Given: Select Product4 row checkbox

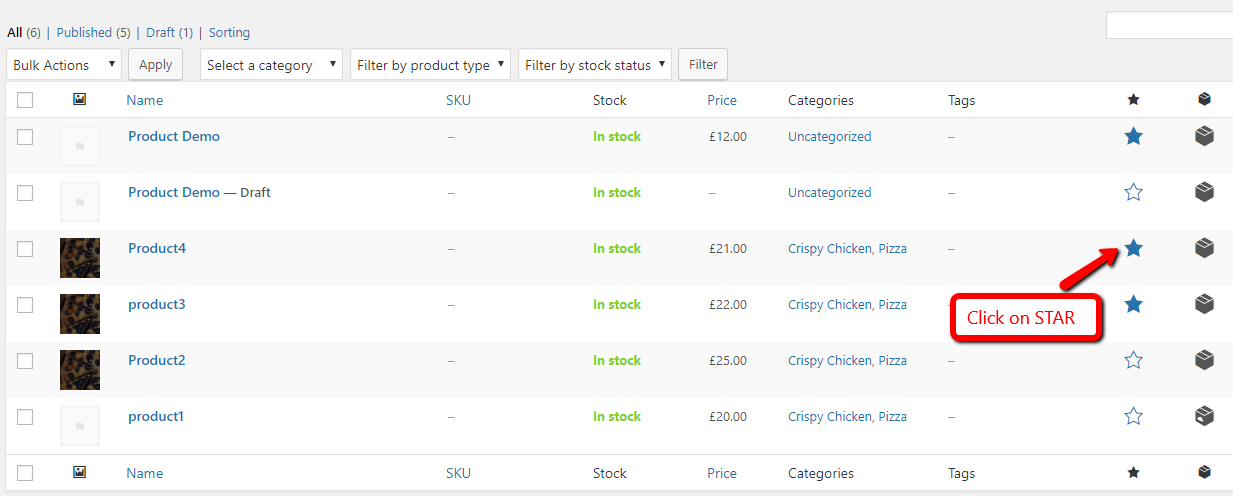Looking at the screenshot, I should tap(25, 249).
